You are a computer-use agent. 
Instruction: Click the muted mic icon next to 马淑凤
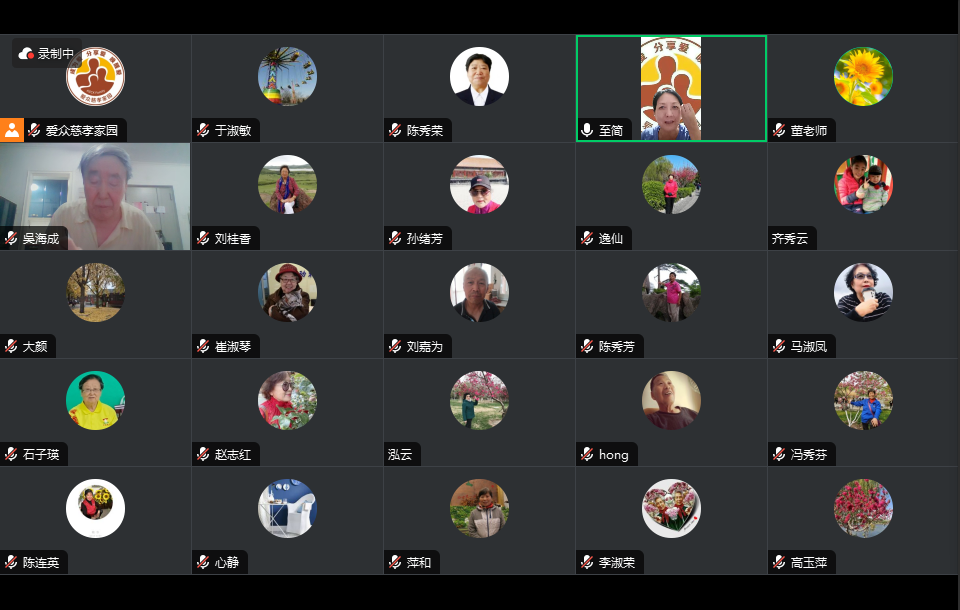point(779,346)
